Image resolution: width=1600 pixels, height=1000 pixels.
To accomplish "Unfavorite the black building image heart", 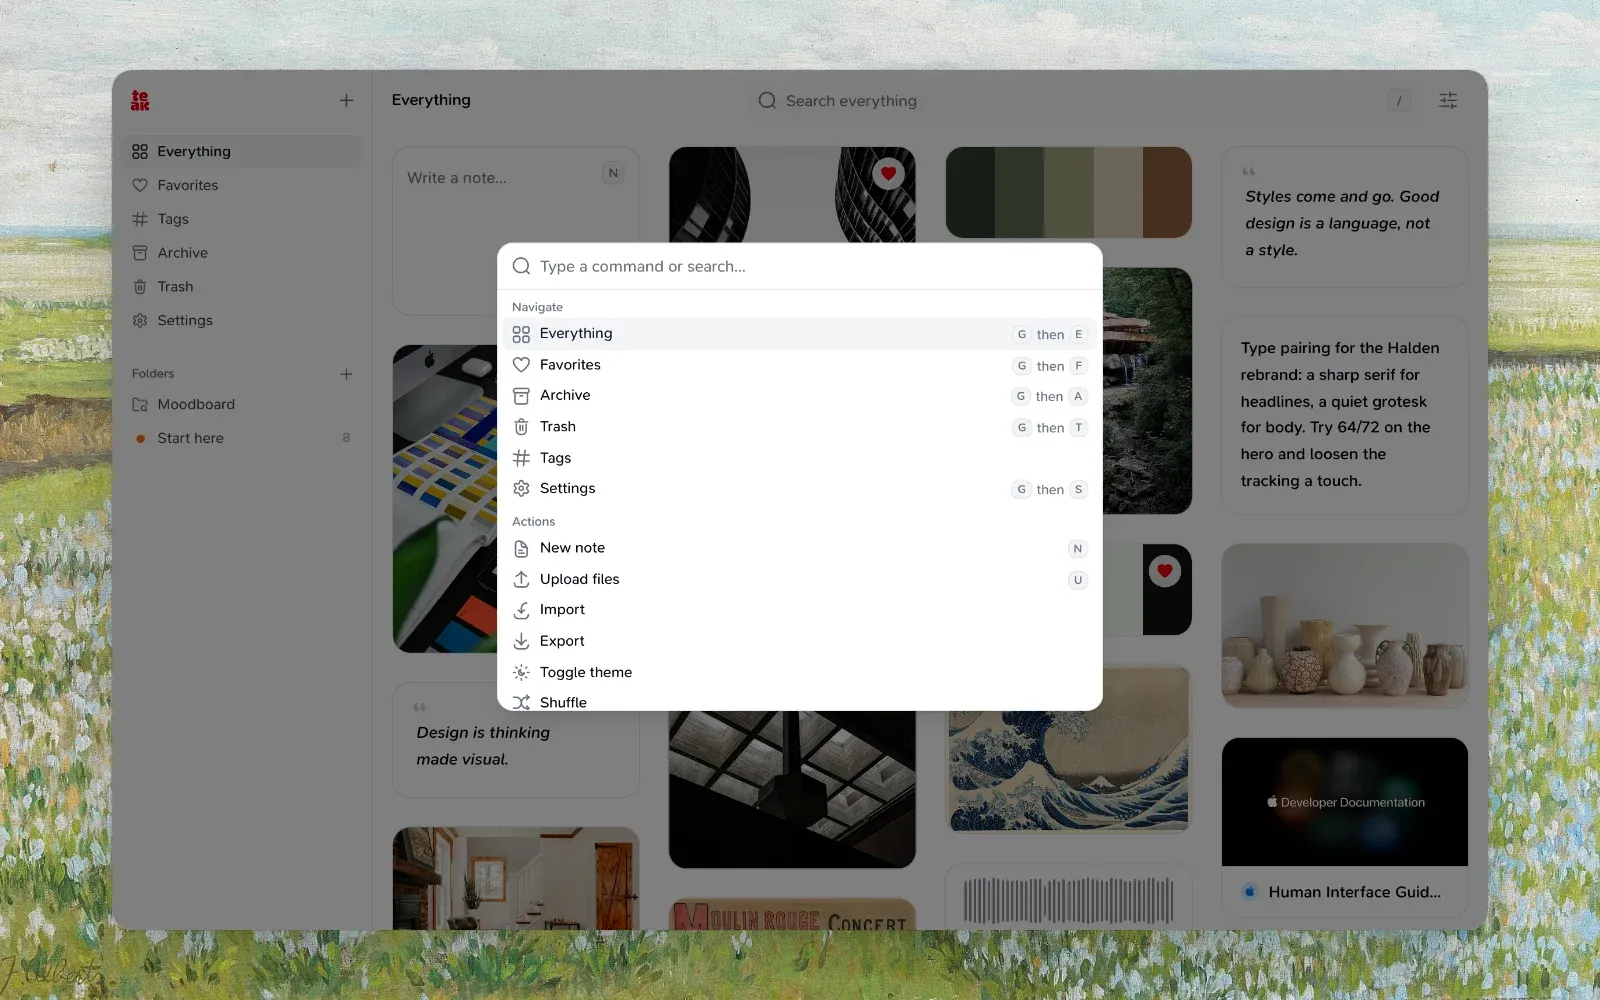I will click(888, 174).
